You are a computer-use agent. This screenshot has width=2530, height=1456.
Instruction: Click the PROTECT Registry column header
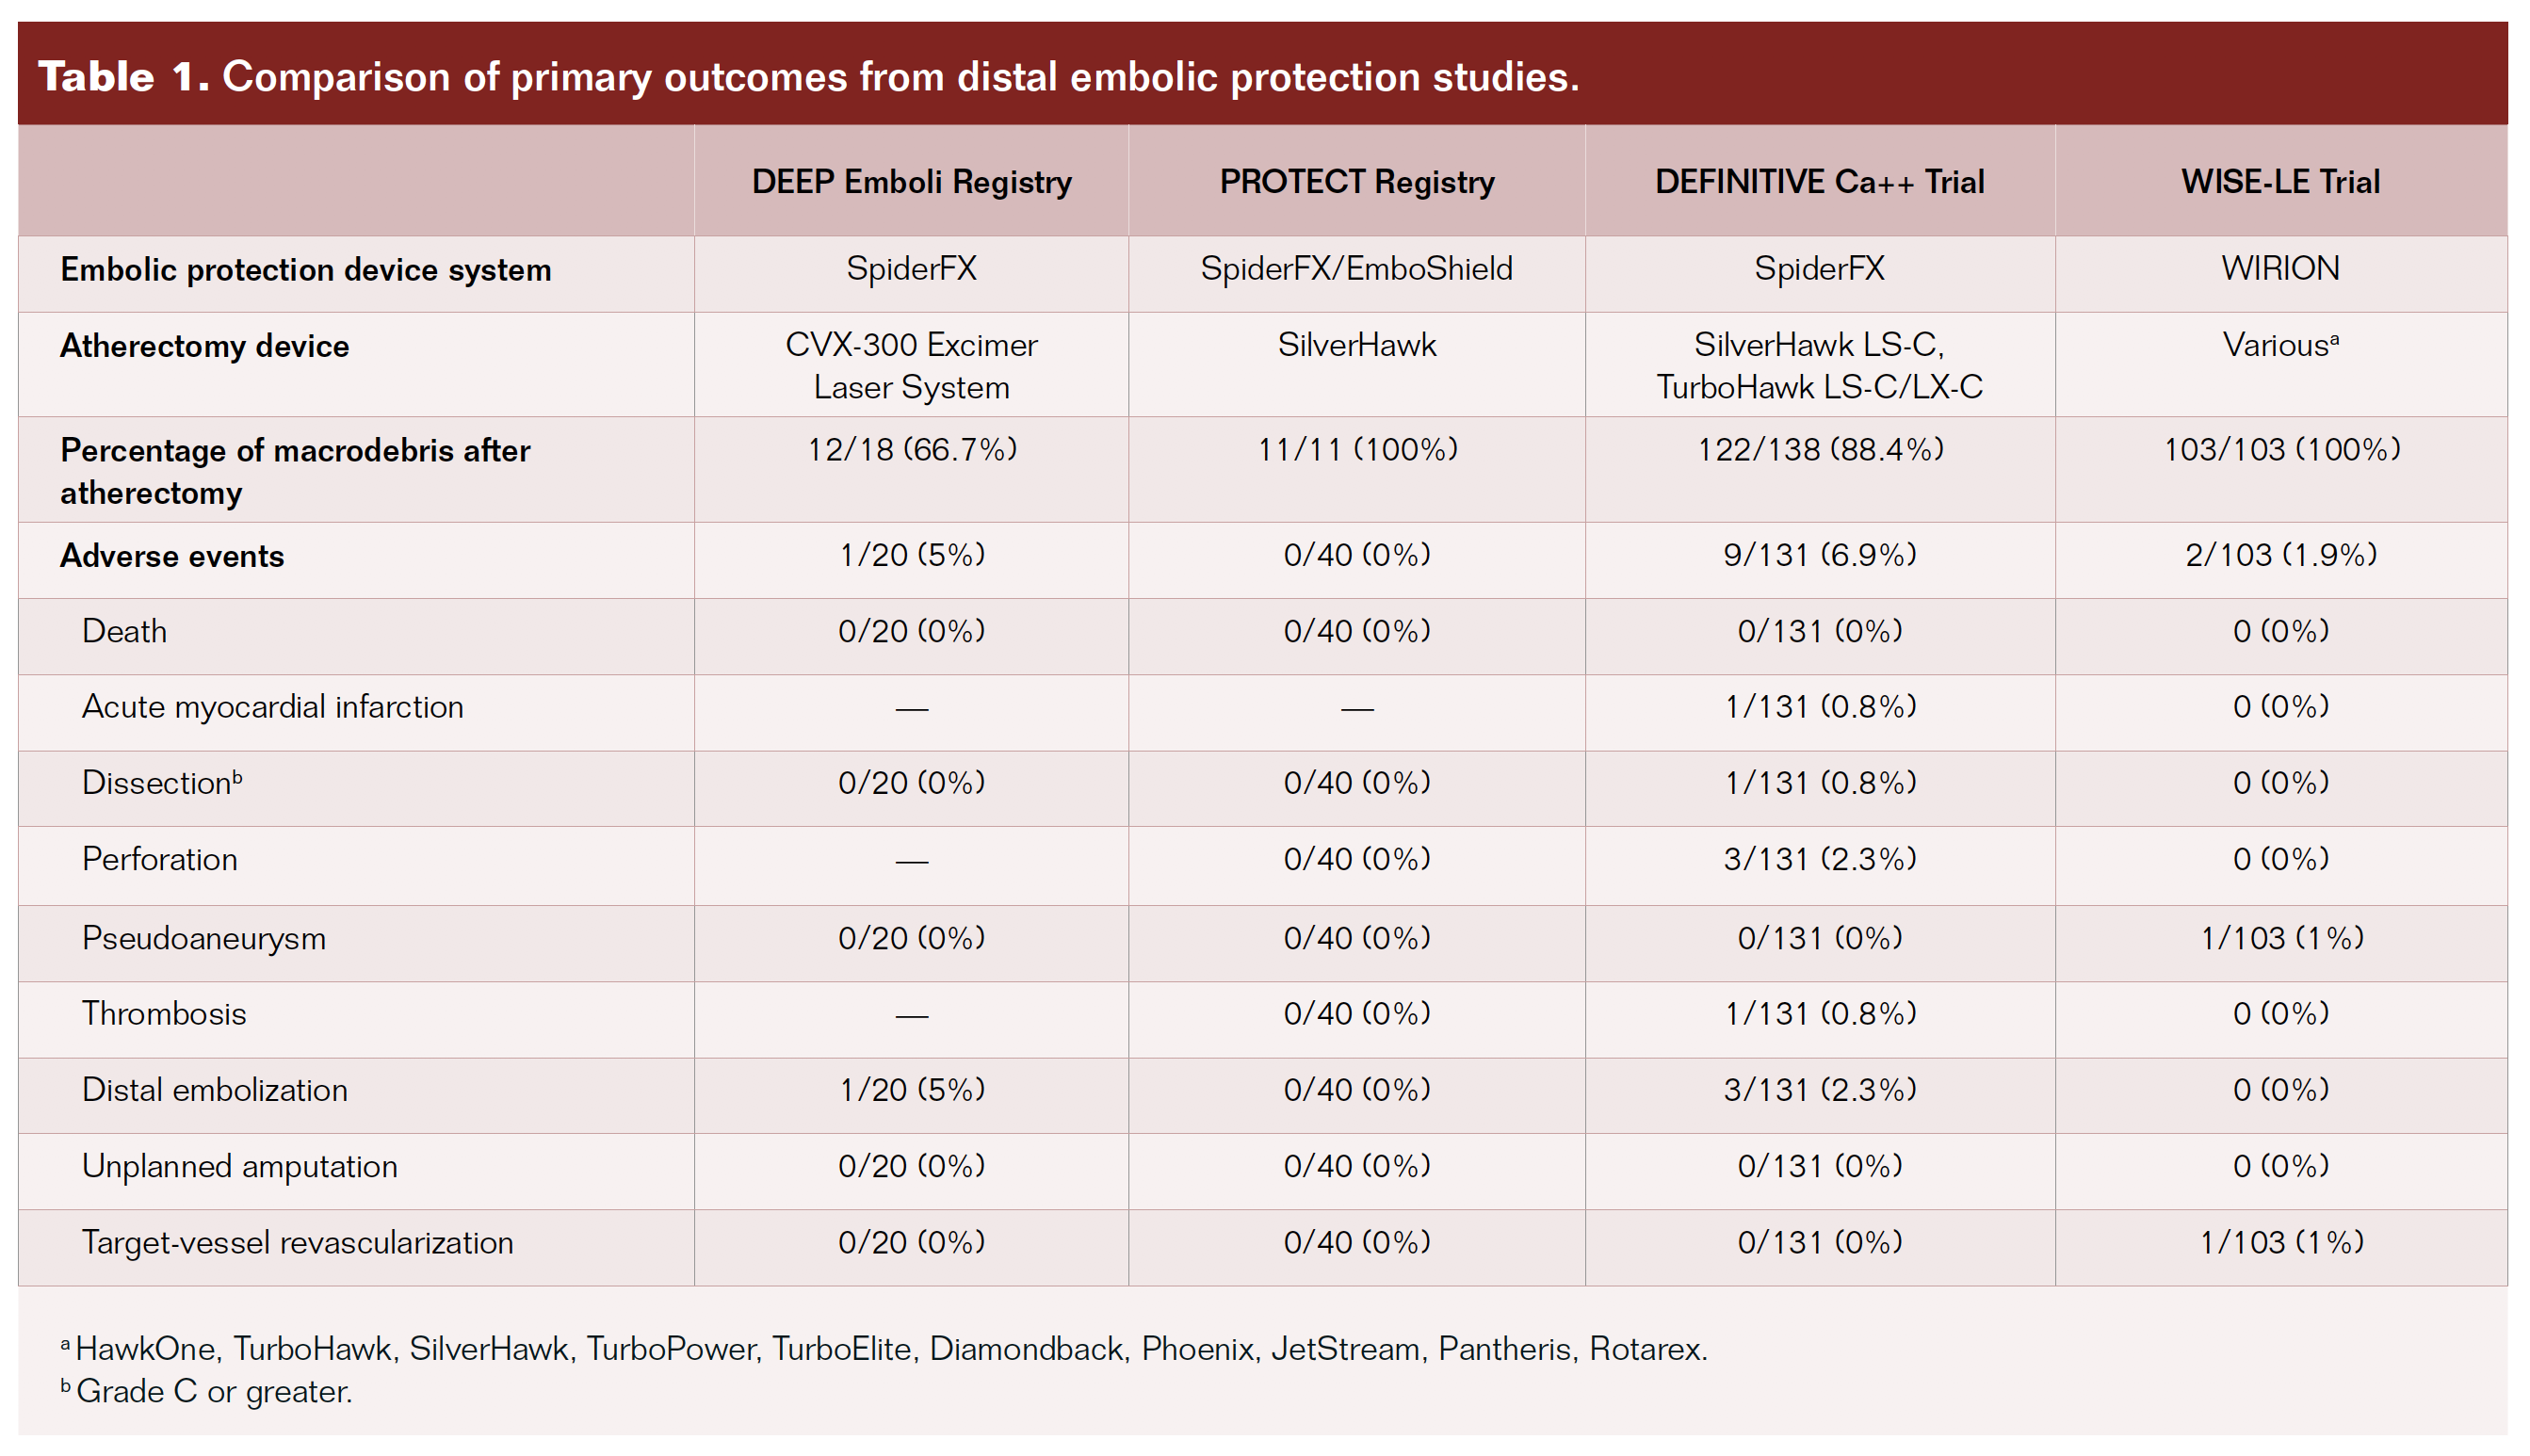1356,182
